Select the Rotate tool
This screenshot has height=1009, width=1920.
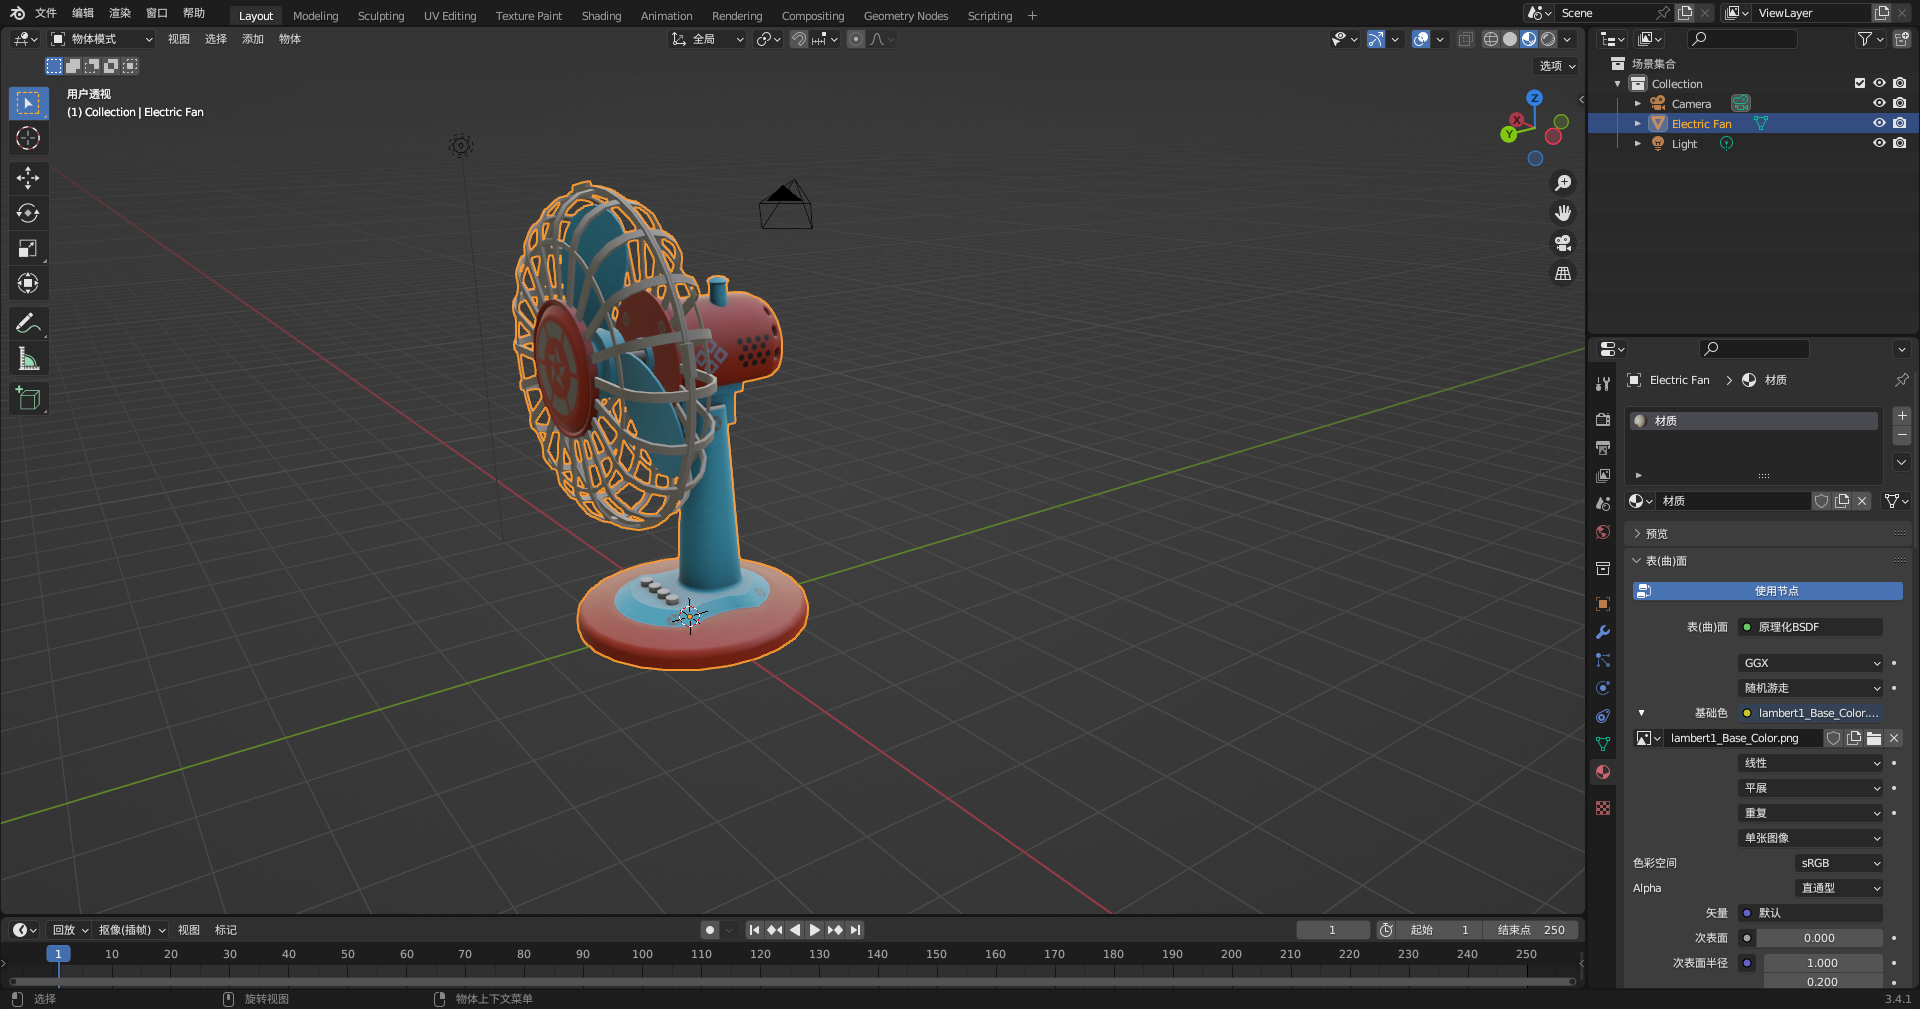[x=28, y=213]
